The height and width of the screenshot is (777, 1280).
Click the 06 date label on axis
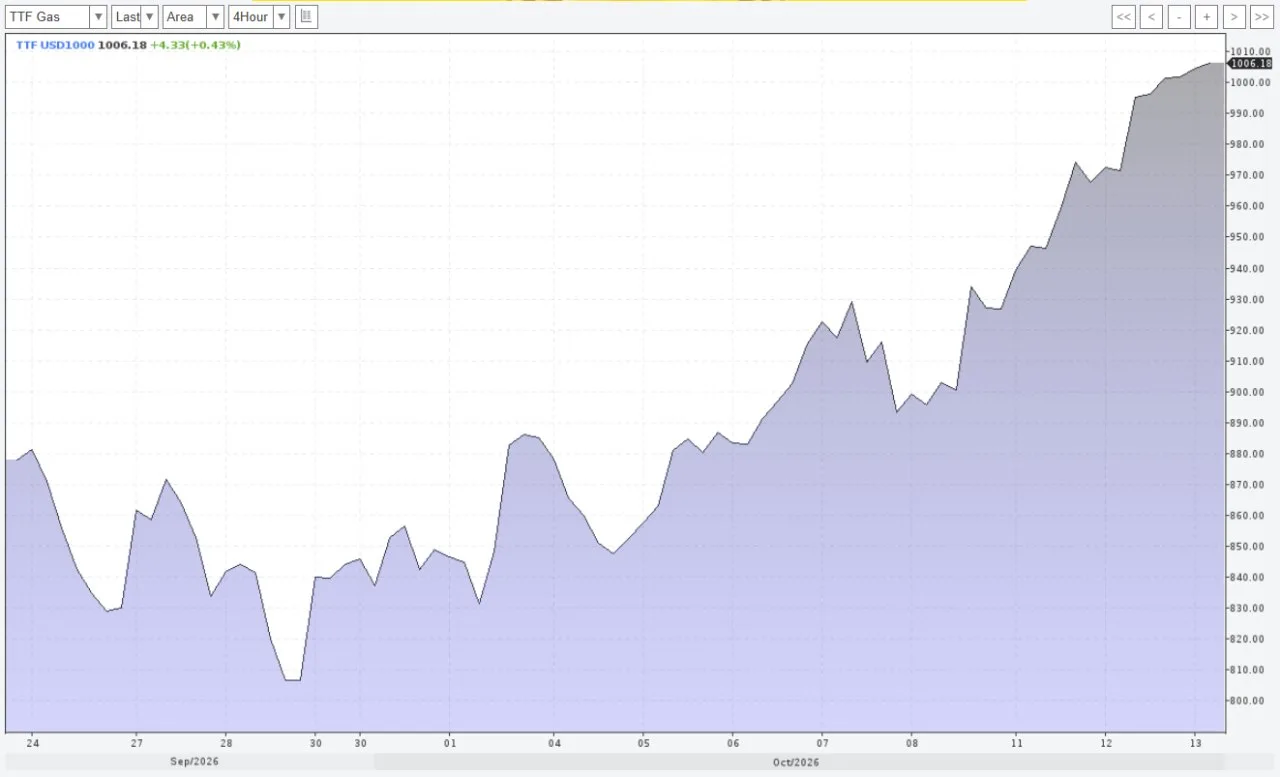[x=734, y=743]
